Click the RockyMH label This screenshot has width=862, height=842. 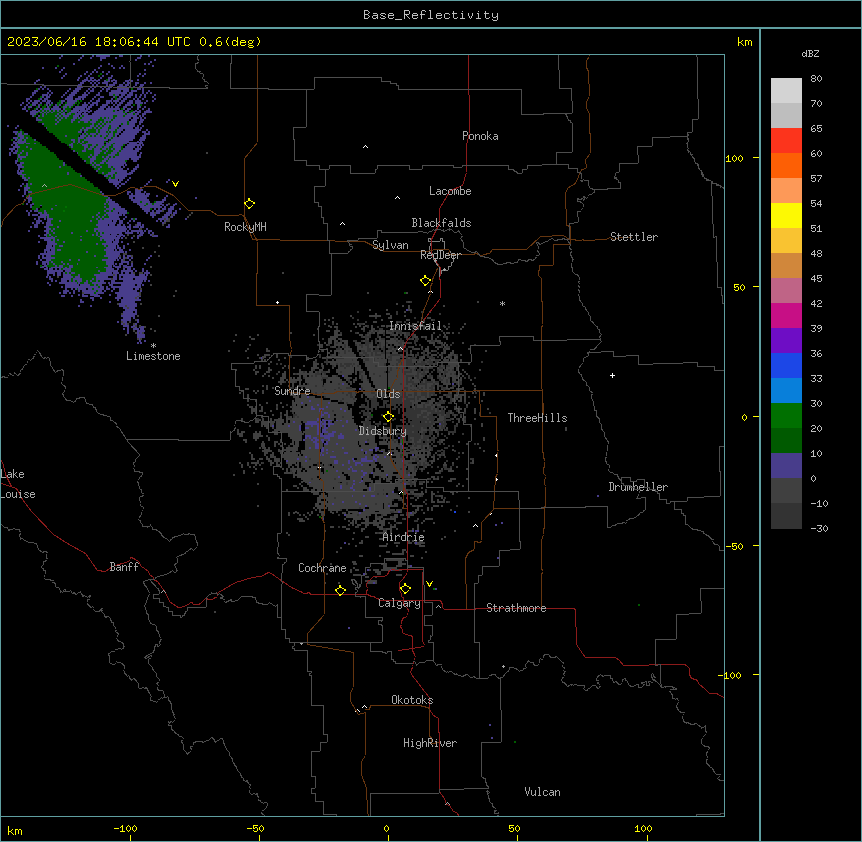coord(245,227)
